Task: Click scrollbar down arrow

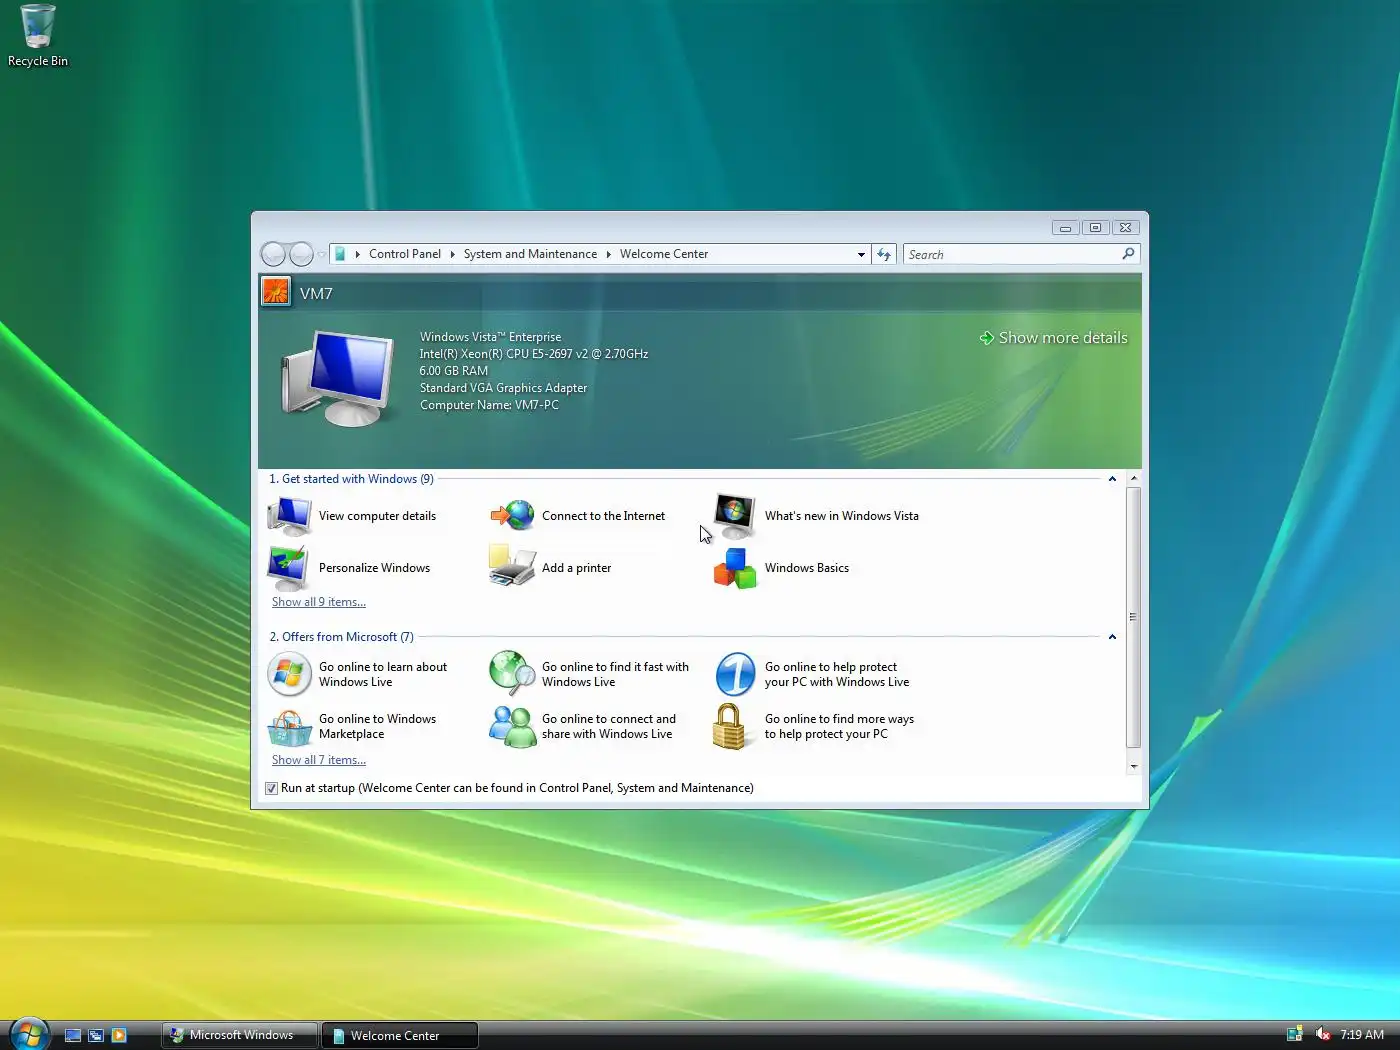Action: tap(1134, 766)
